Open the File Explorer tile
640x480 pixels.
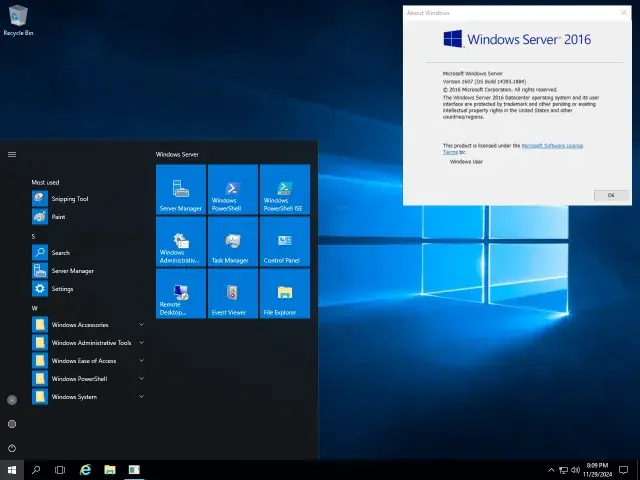click(x=285, y=293)
